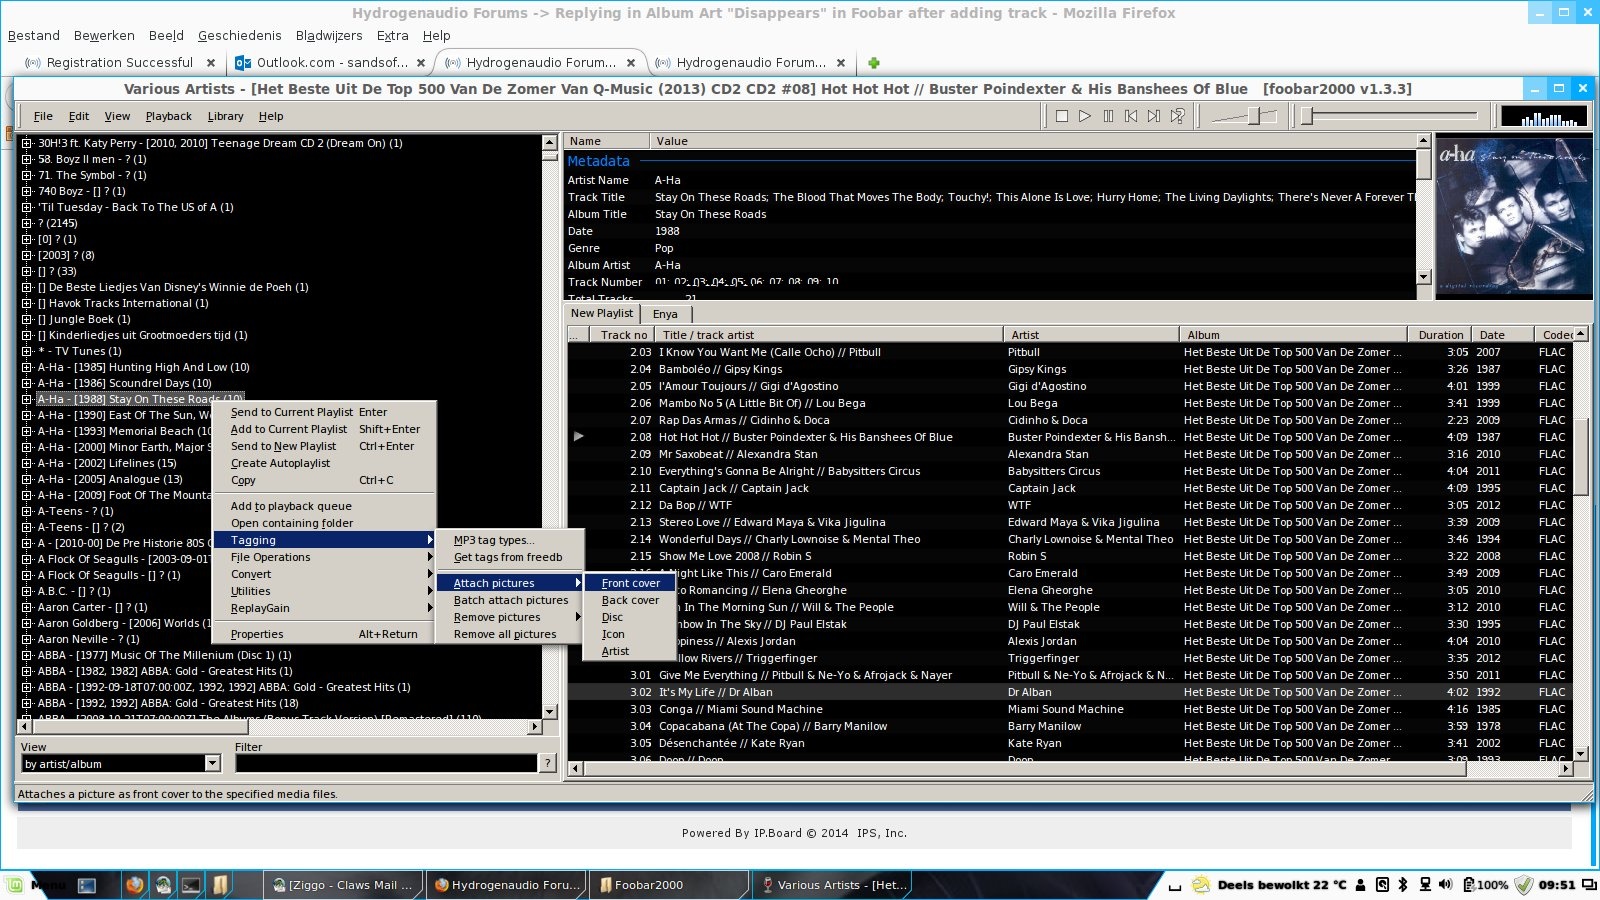The image size is (1600, 900).
Task: Switch to the Enya playlist tab
Action: (665, 314)
